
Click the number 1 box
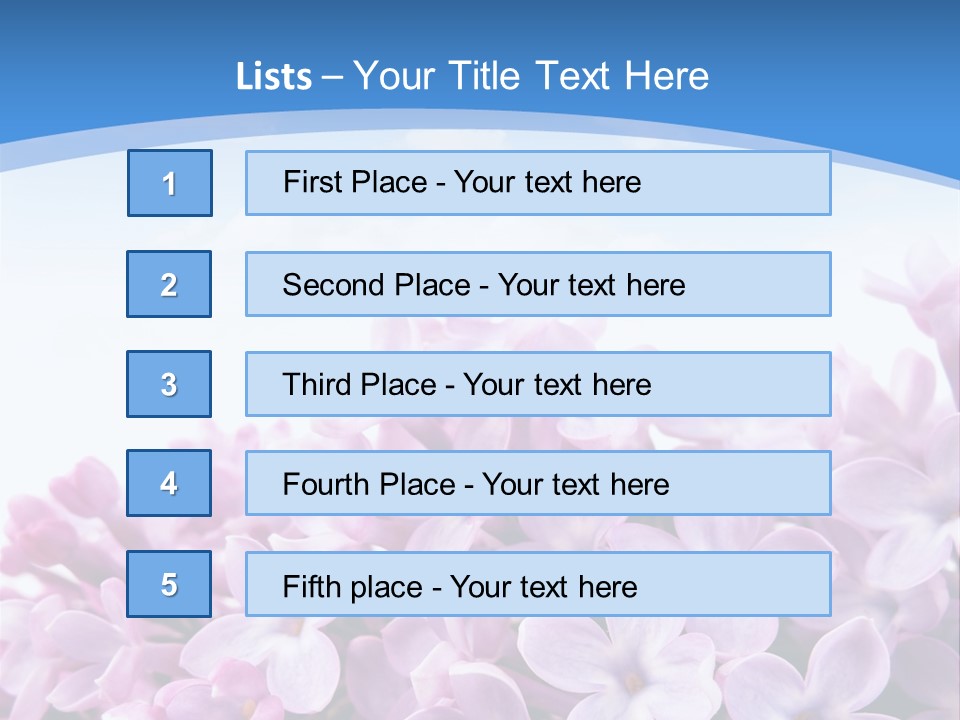(170, 183)
